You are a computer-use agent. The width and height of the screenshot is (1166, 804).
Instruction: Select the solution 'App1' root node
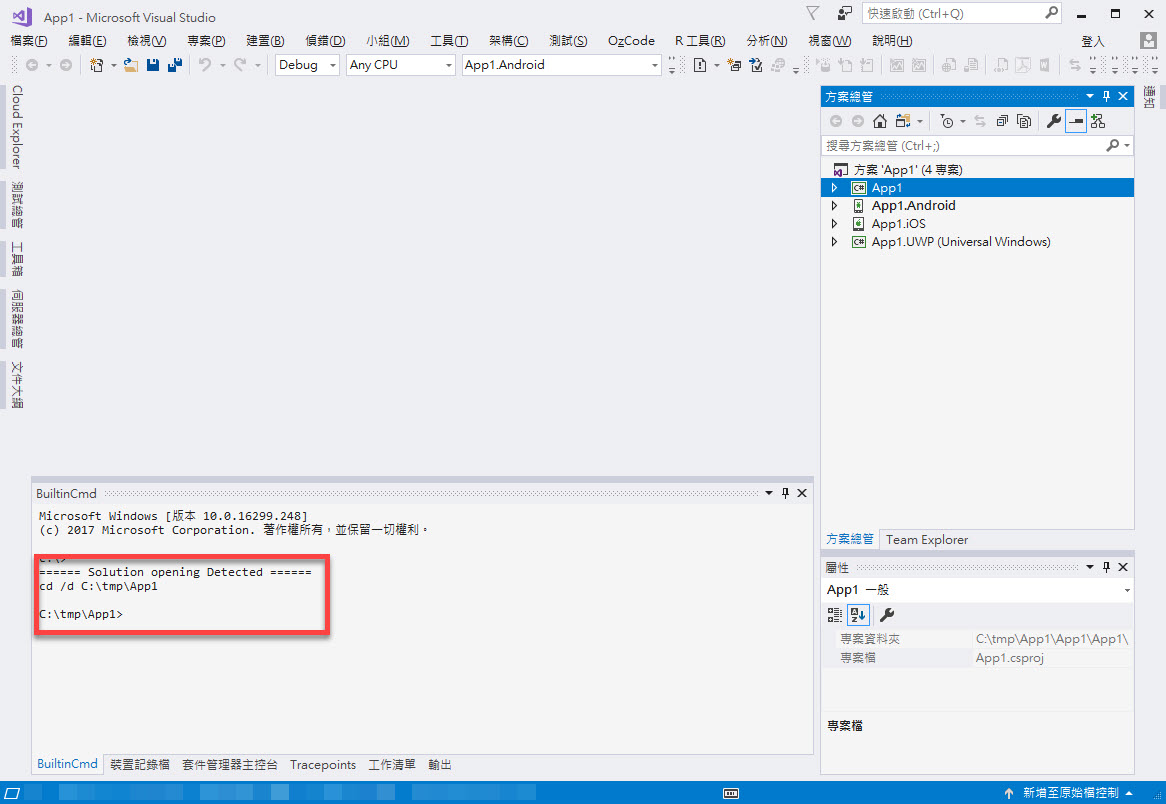pyautogui.click(x=907, y=170)
